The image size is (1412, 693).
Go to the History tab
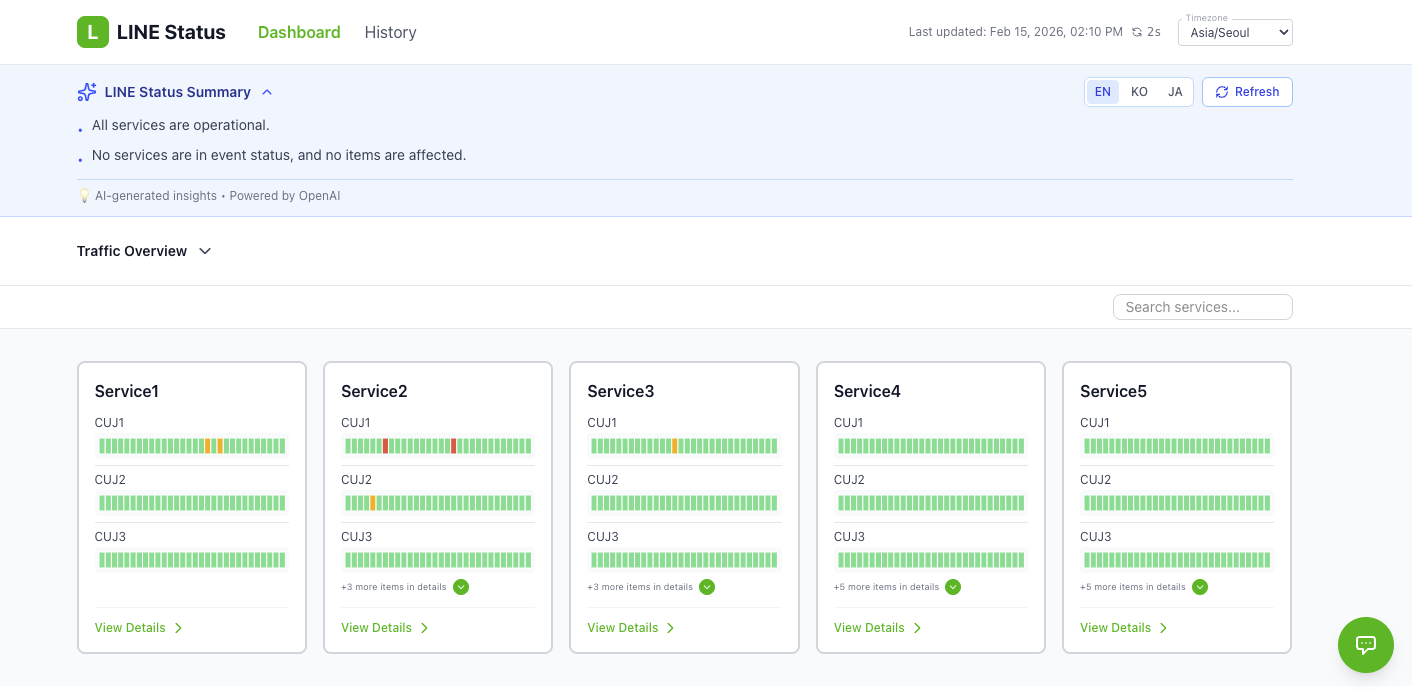pos(390,32)
